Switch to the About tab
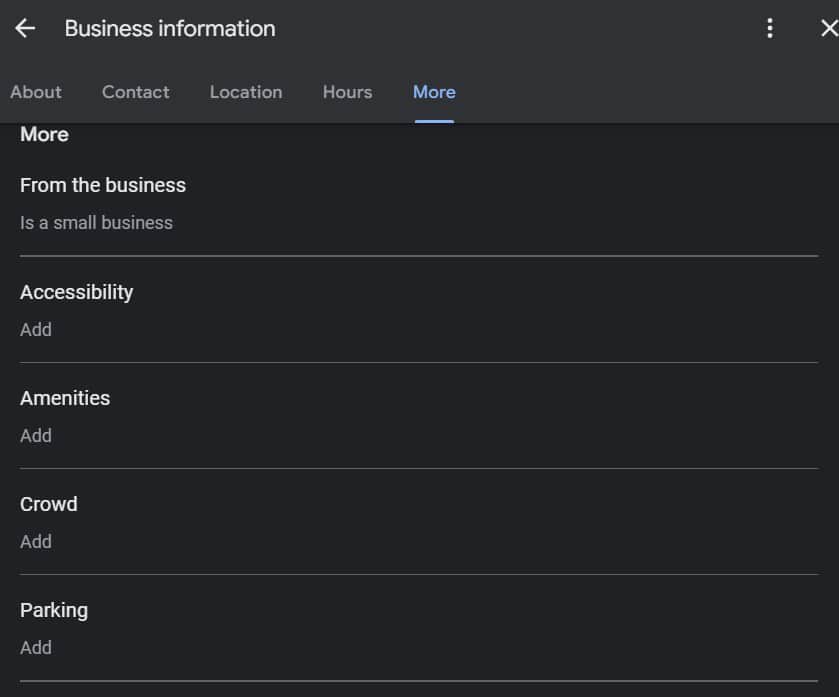 coord(36,92)
